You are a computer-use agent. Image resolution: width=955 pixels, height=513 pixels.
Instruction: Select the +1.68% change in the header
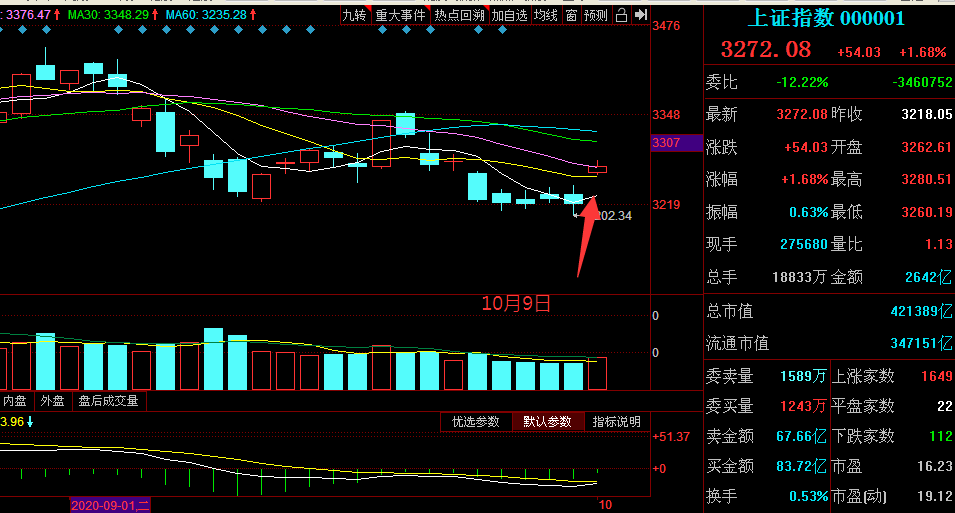pos(923,52)
